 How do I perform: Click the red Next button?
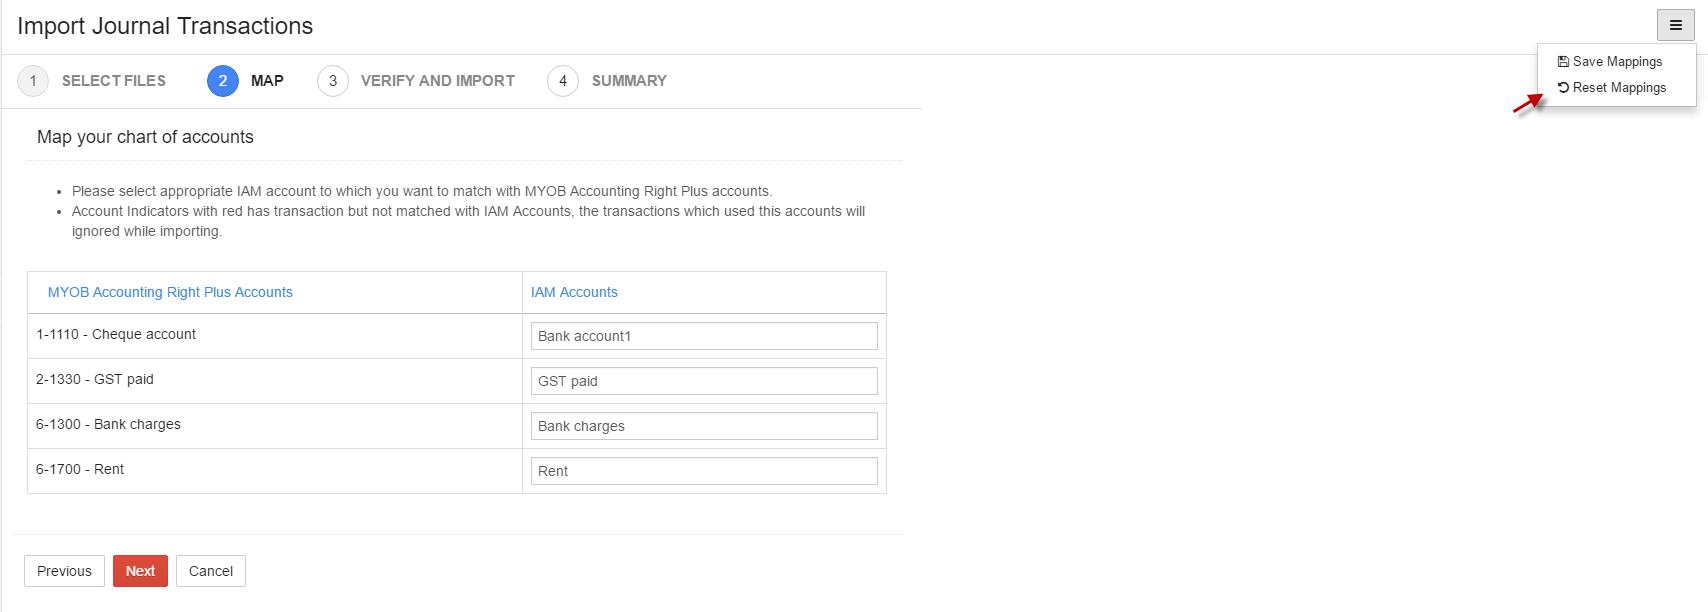click(140, 571)
